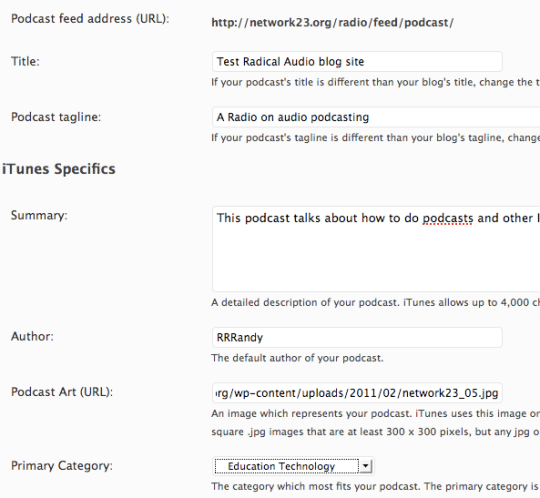The image size is (540, 498).
Task: Click the 'Podcast Art (URL):' label
Action: [62, 392]
